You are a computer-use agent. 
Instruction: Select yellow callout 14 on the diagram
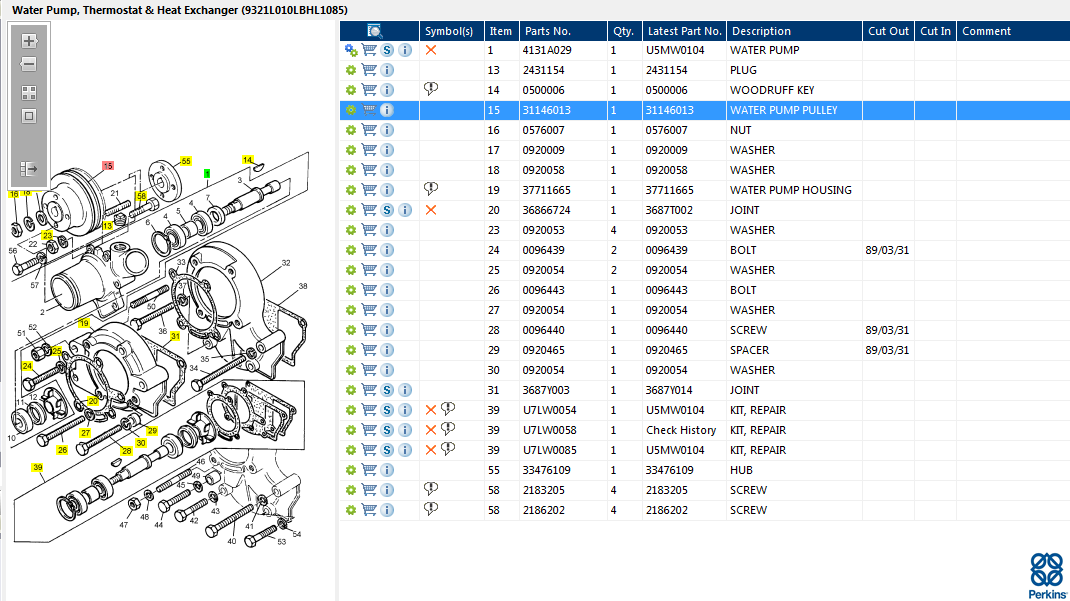click(x=247, y=160)
